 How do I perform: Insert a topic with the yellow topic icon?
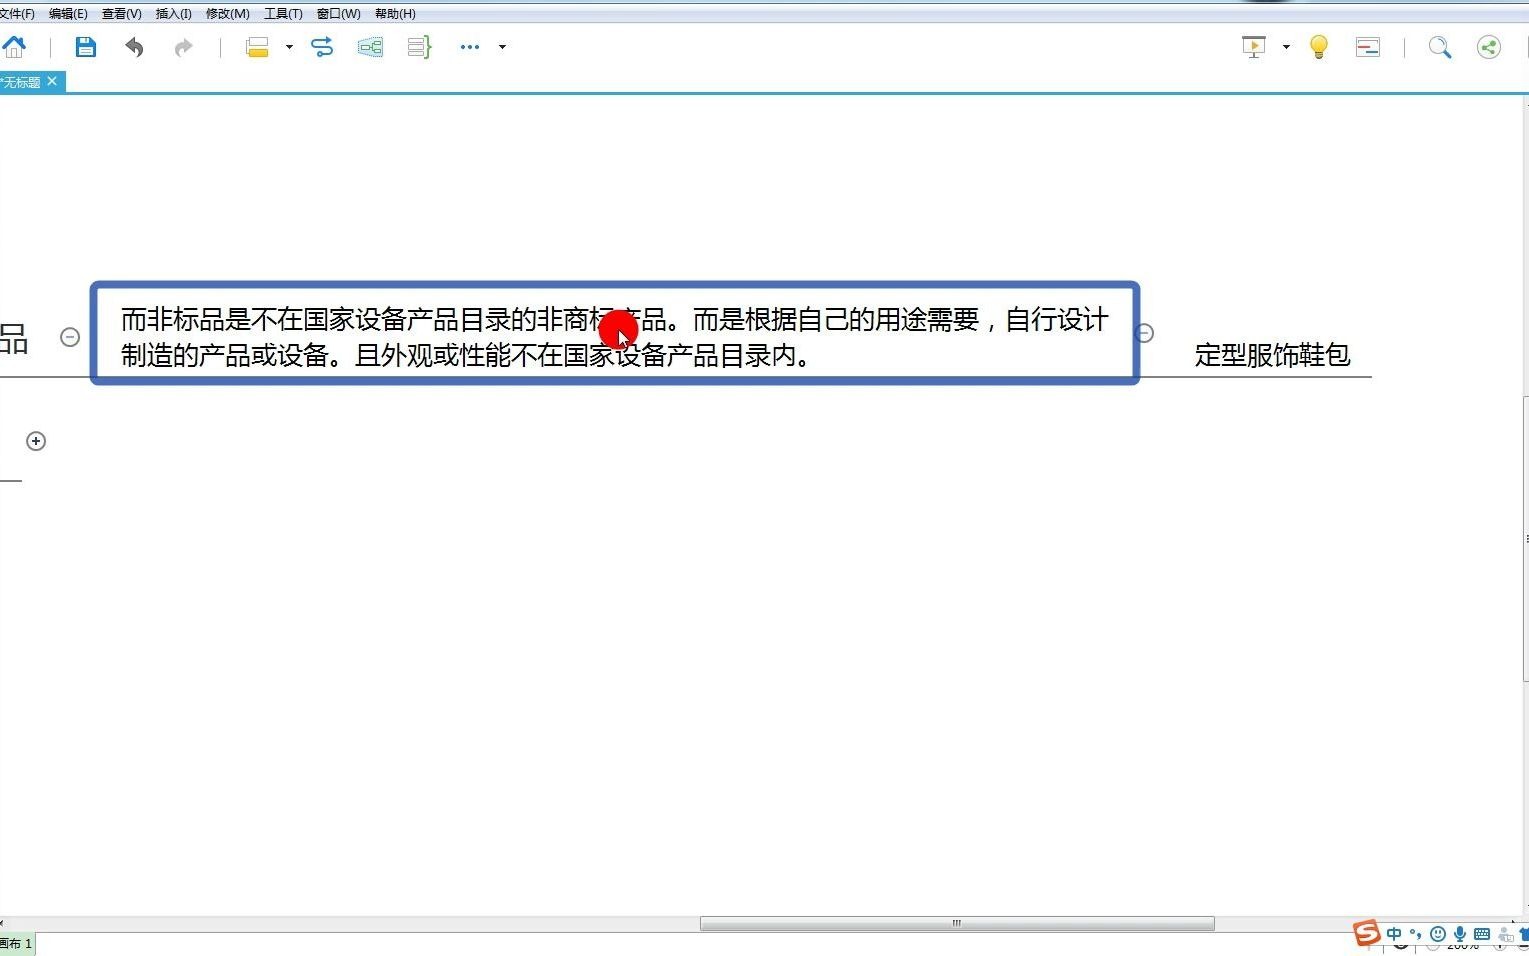tap(257, 47)
